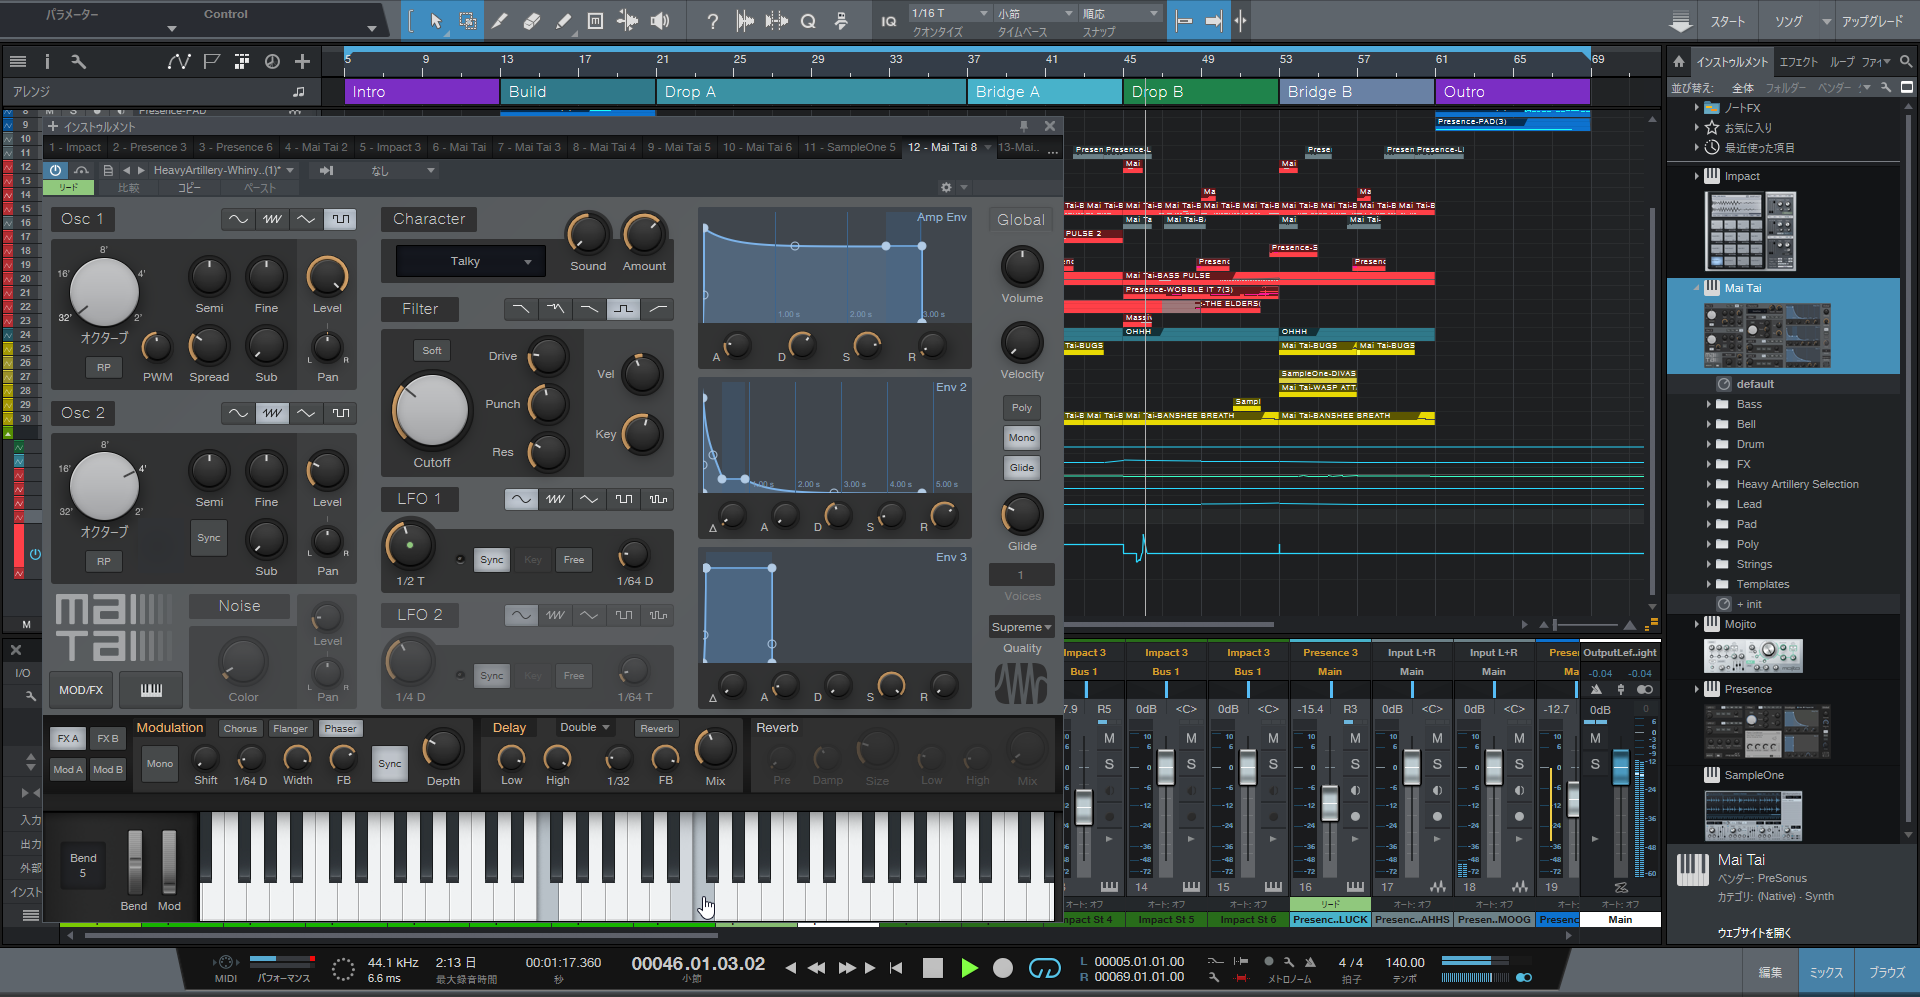Adjust the Main output fader
Viewport: 1920px width, 997px height.
[1621, 768]
